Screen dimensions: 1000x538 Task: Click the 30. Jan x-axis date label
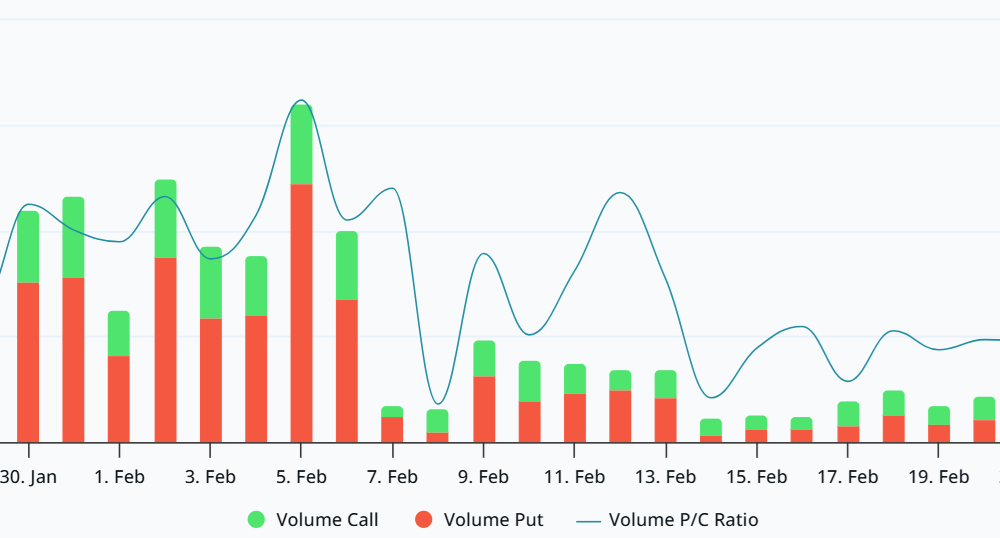[28, 477]
